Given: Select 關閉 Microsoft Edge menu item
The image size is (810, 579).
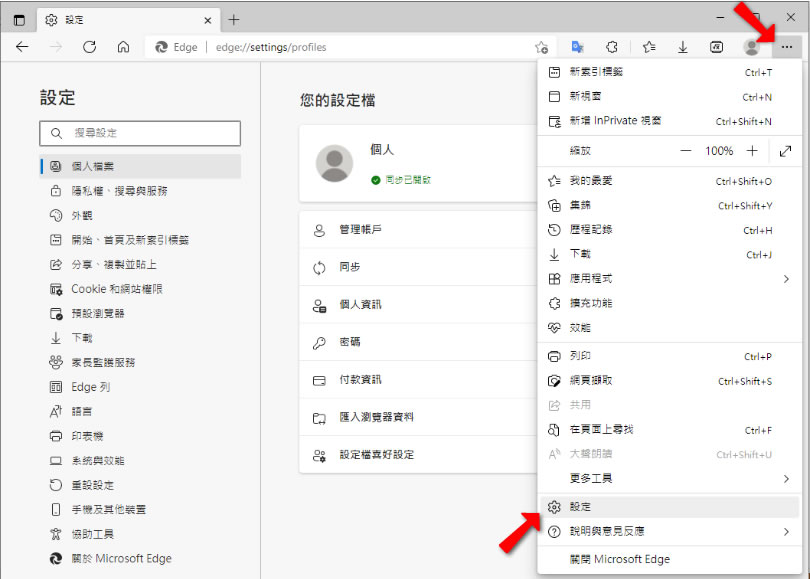Looking at the screenshot, I should 669,559.
